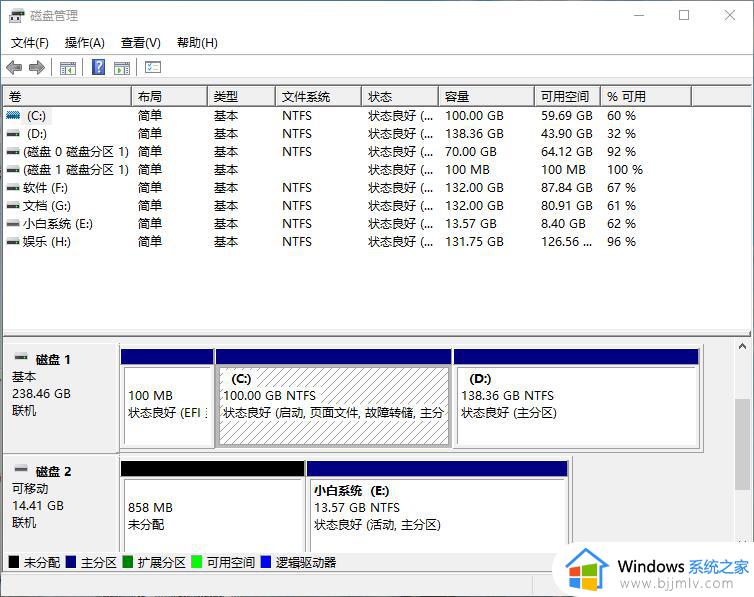Click the show/hide console tree icon
Viewport: 754px width, 597px height.
[x=68, y=68]
